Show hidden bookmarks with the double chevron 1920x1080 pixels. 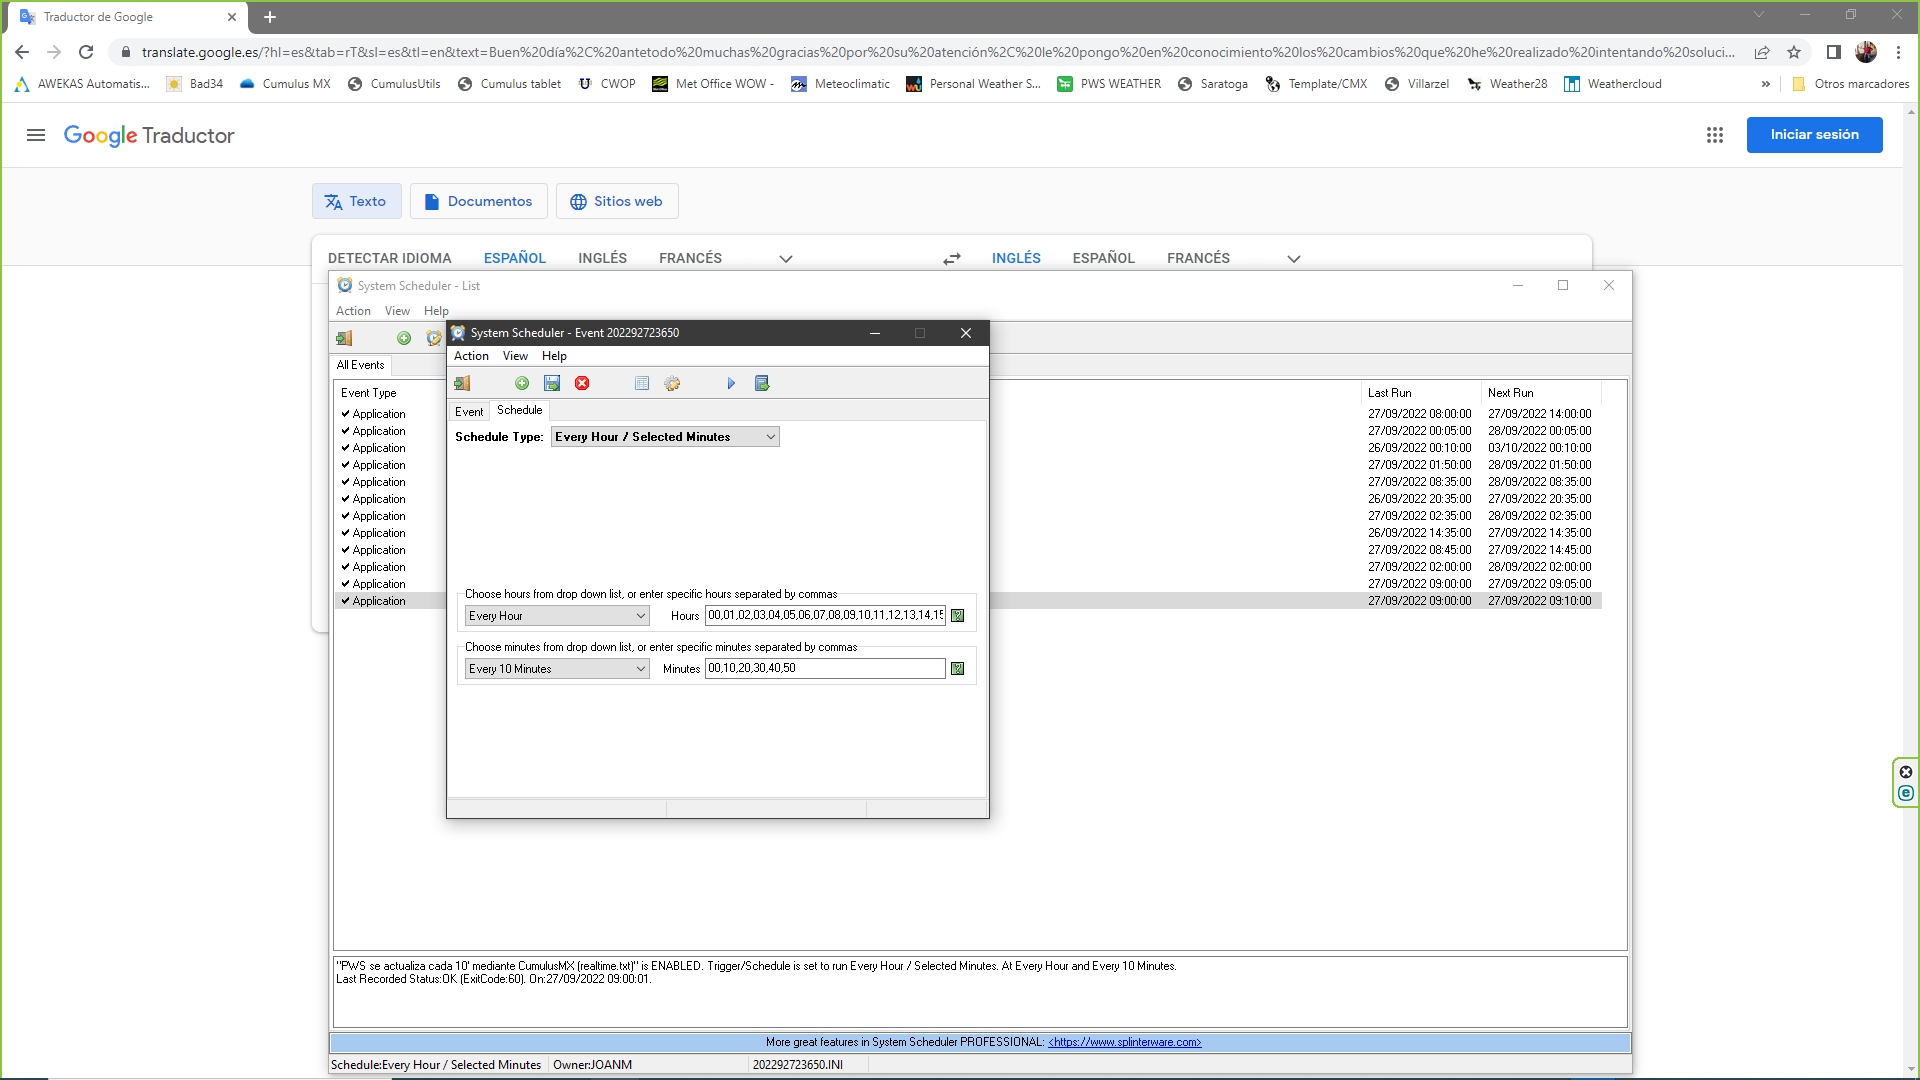tap(1766, 84)
